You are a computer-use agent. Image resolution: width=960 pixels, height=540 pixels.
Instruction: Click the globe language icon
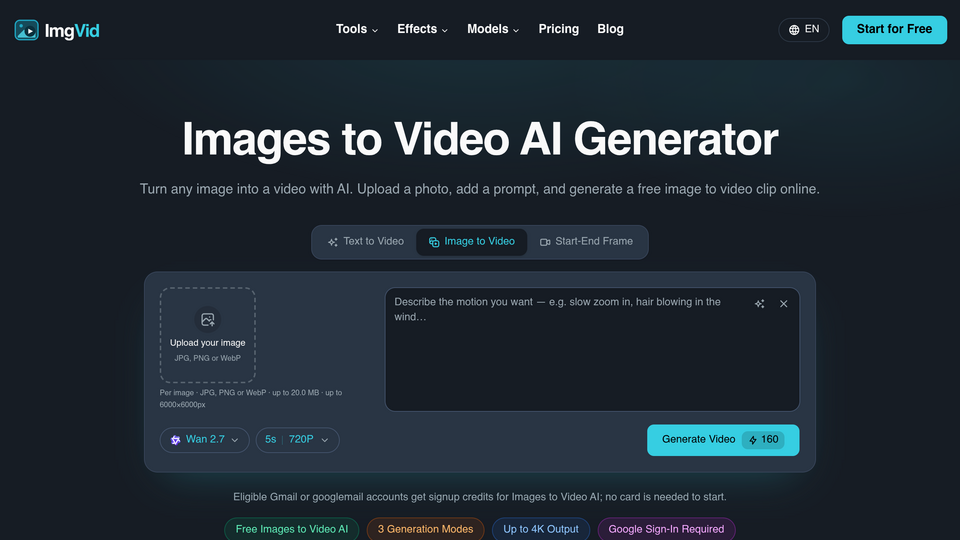coord(794,30)
